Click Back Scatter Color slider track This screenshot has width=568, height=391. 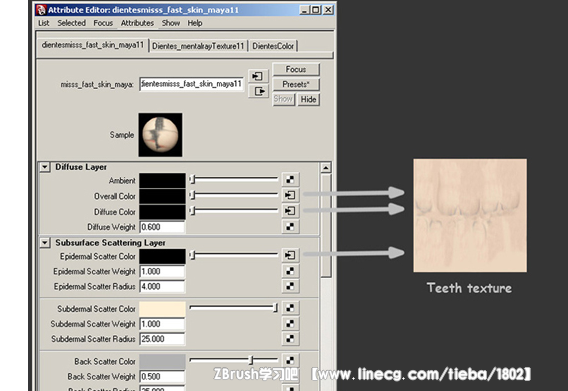click(x=234, y=360)
